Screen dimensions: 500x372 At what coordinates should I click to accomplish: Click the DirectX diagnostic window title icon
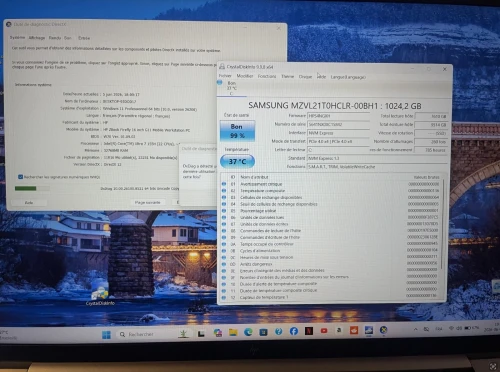click(x=9, y=24)
